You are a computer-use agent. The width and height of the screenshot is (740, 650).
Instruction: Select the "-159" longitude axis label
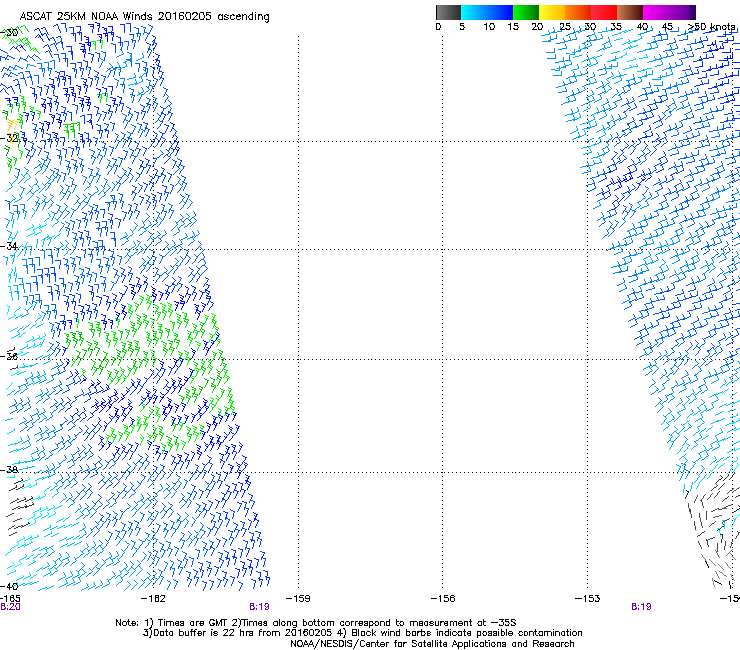pyautogui.click(x=298, y=599)
